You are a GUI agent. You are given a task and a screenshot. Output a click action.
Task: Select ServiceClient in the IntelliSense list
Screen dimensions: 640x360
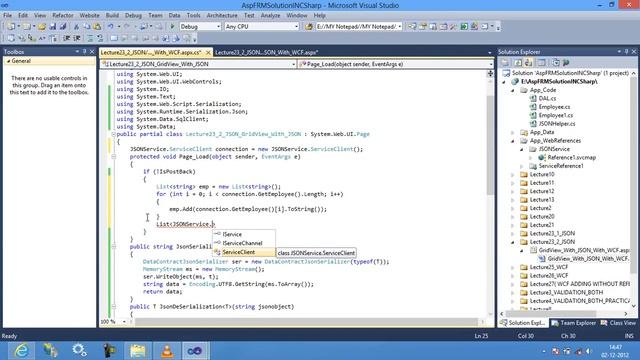coord(244,252)
